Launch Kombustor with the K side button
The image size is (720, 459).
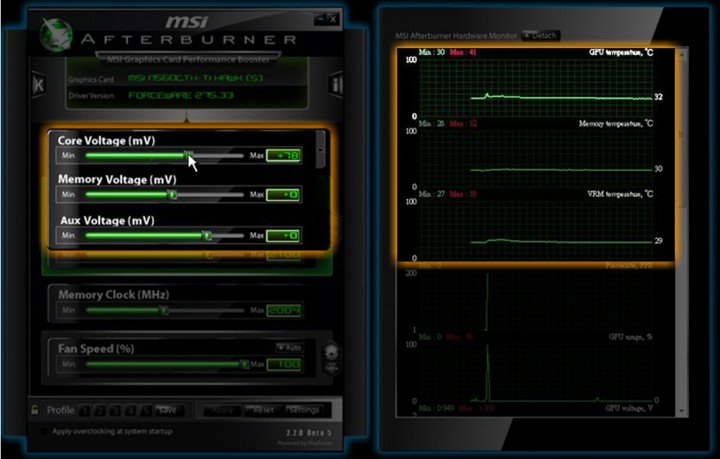(39, 84)
